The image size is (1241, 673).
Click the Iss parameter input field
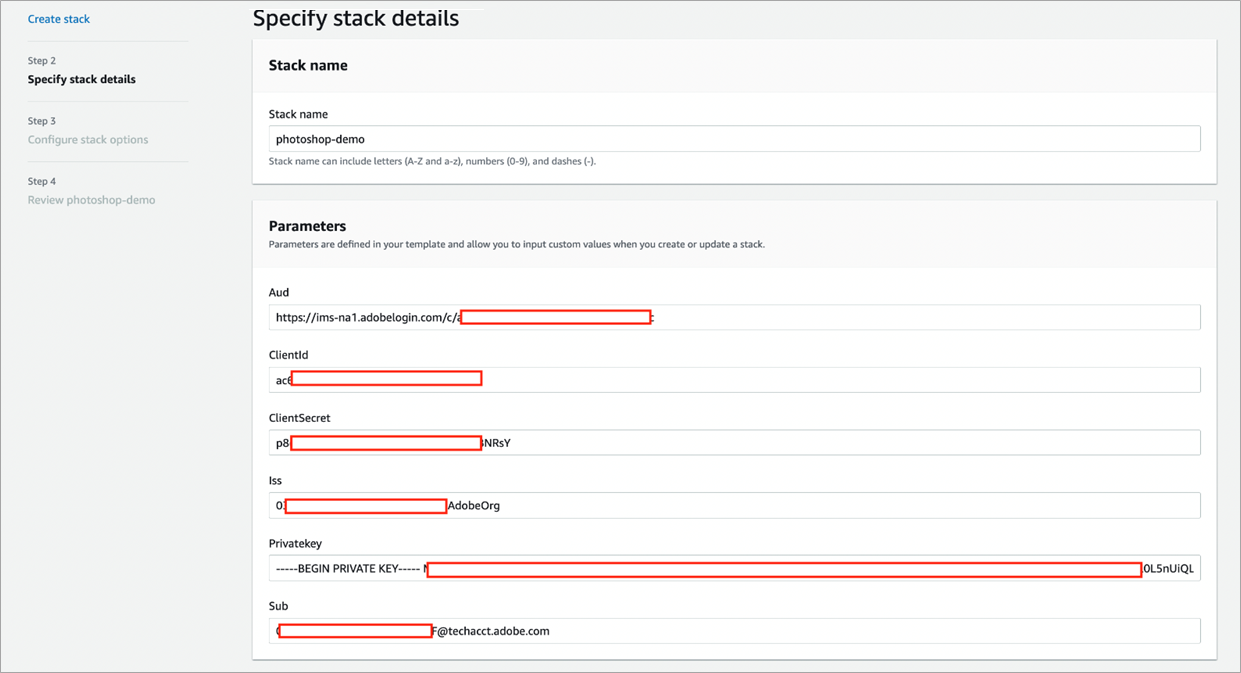tap(734, 505)
